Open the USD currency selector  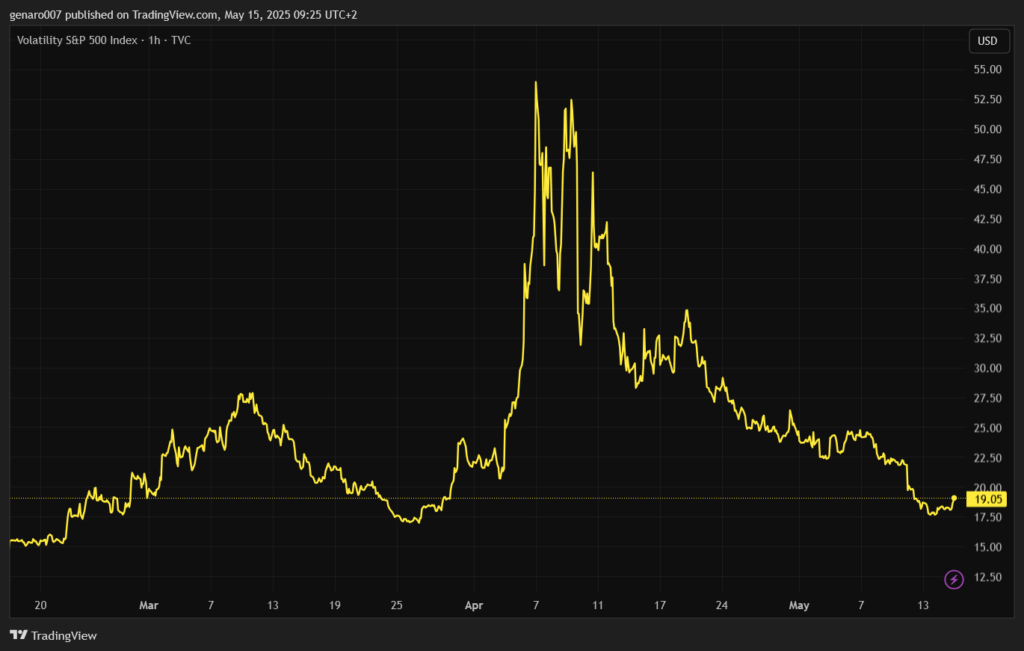(988, 41)
